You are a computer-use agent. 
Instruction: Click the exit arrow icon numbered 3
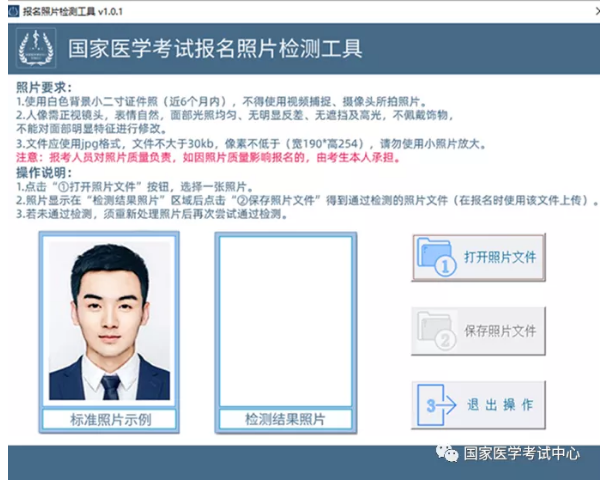(436, 405)
